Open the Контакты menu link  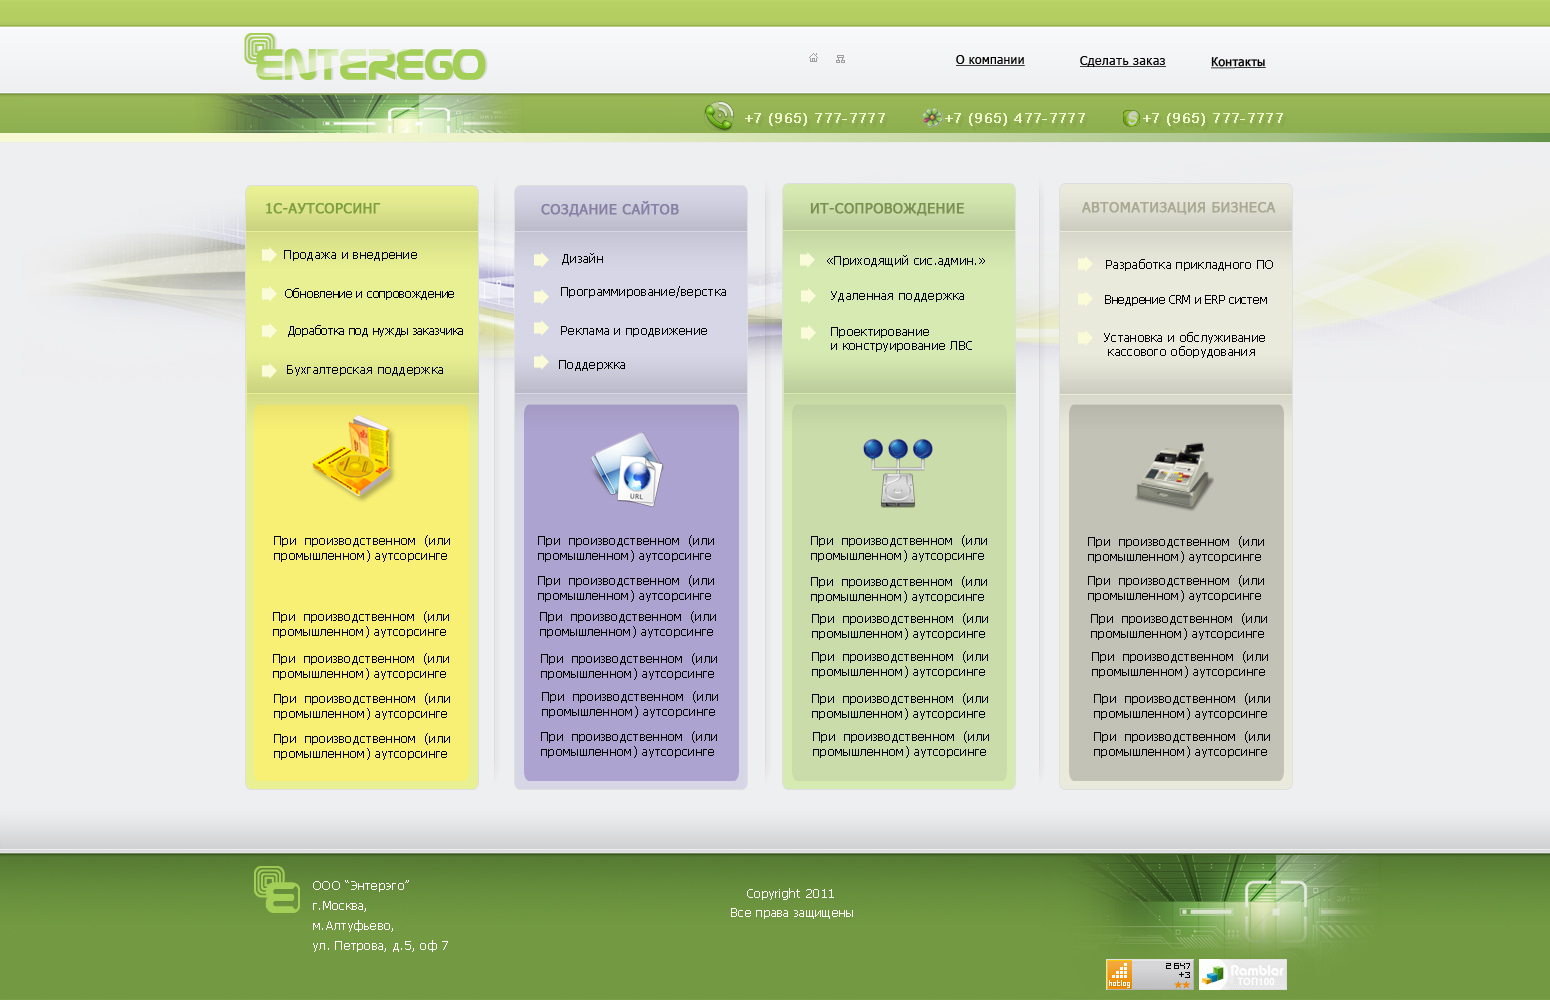pyautogui.click(x=1238, y=62)
